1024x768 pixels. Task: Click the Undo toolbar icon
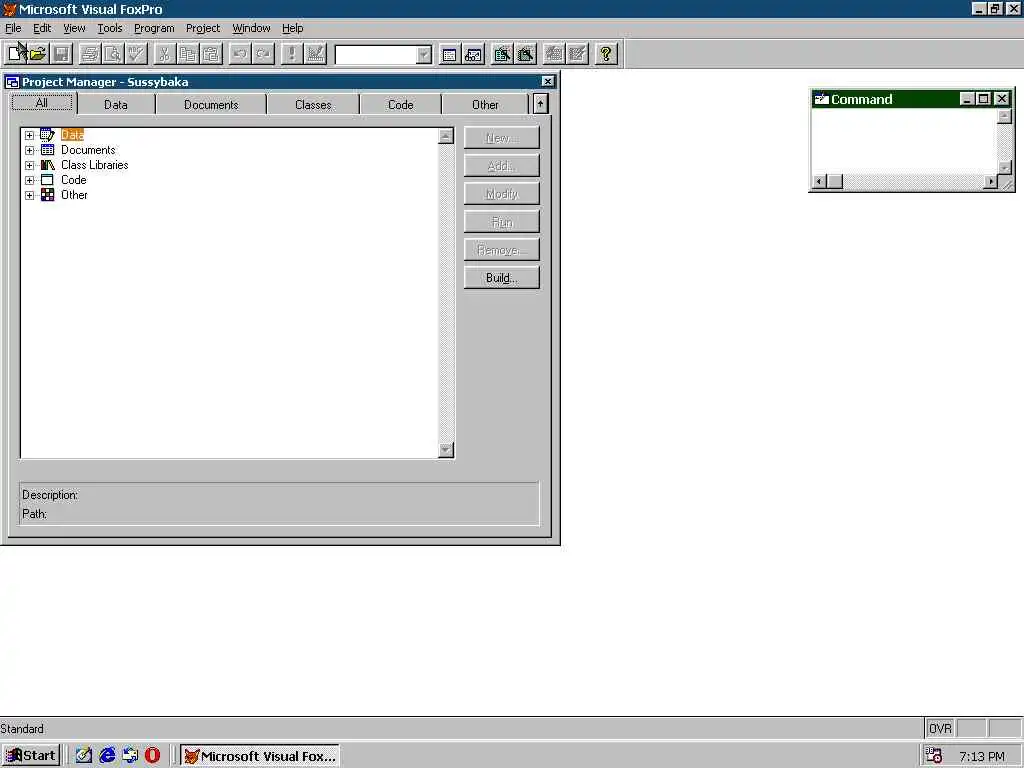point(240,54)
